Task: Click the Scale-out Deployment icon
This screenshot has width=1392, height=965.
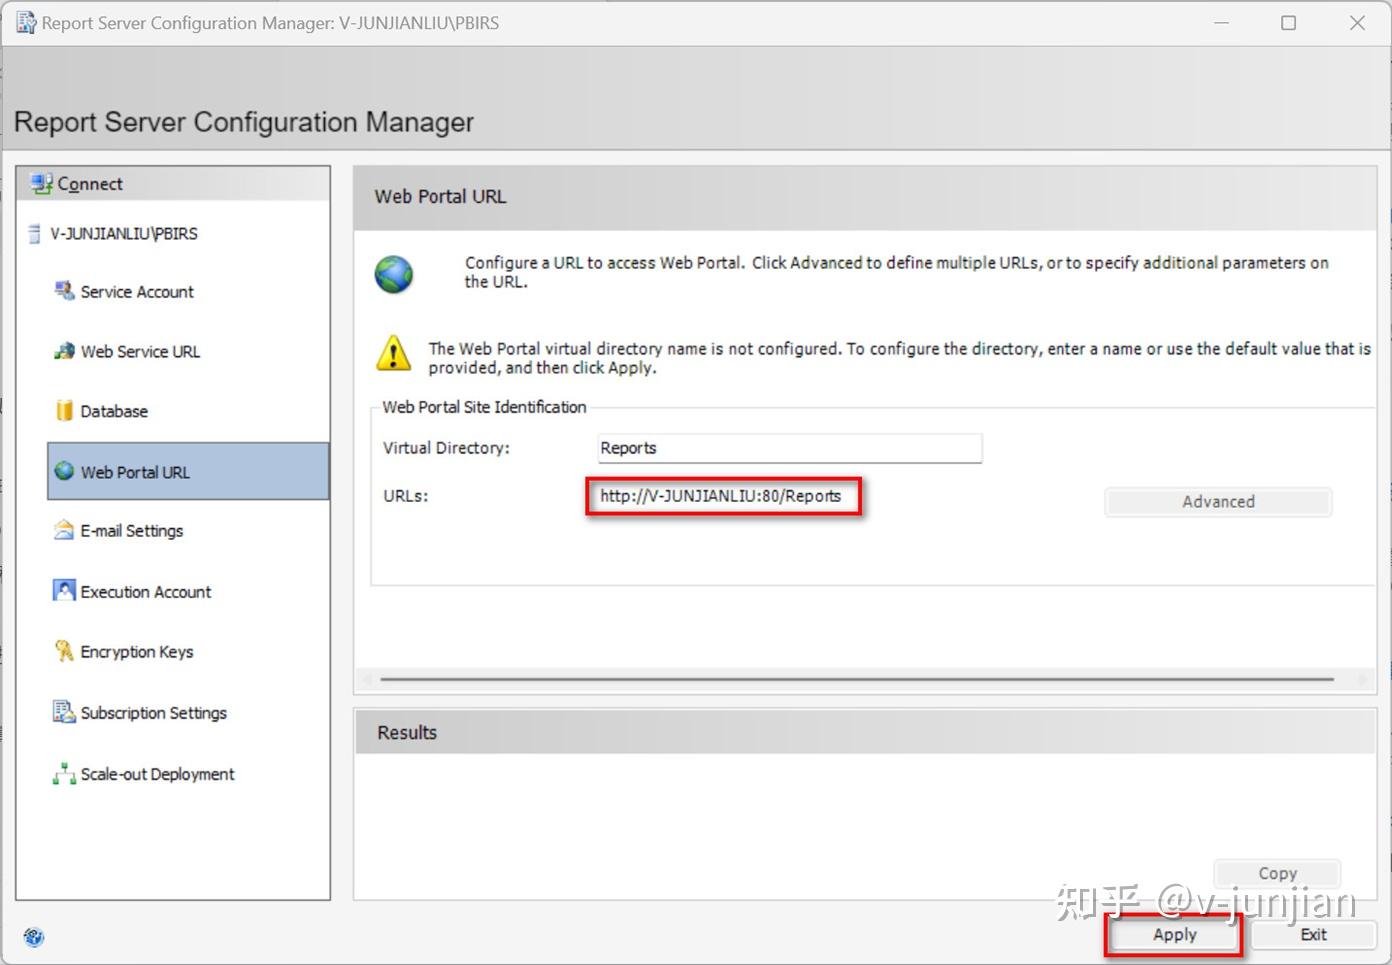Action: point(64,773)
